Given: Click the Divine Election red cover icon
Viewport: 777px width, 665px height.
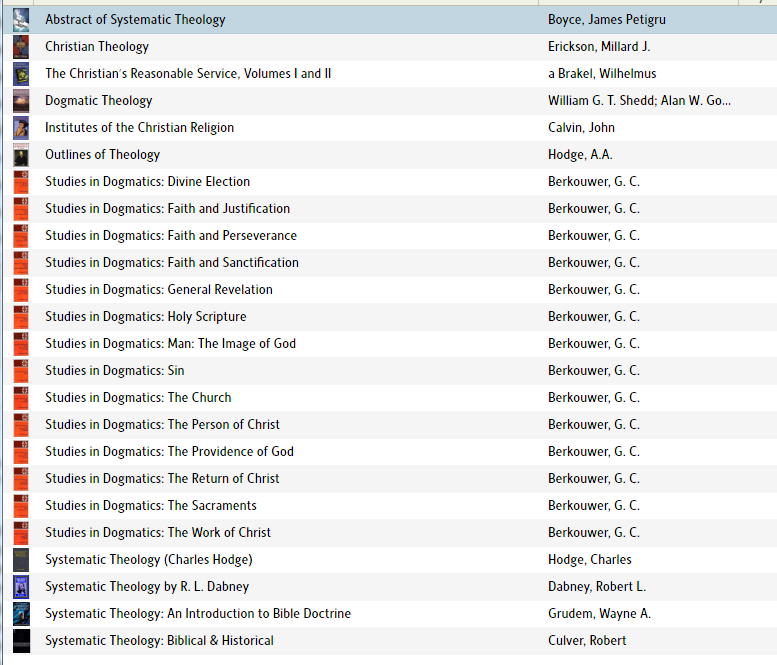Looking at the screenshot, I should (21, 182).
